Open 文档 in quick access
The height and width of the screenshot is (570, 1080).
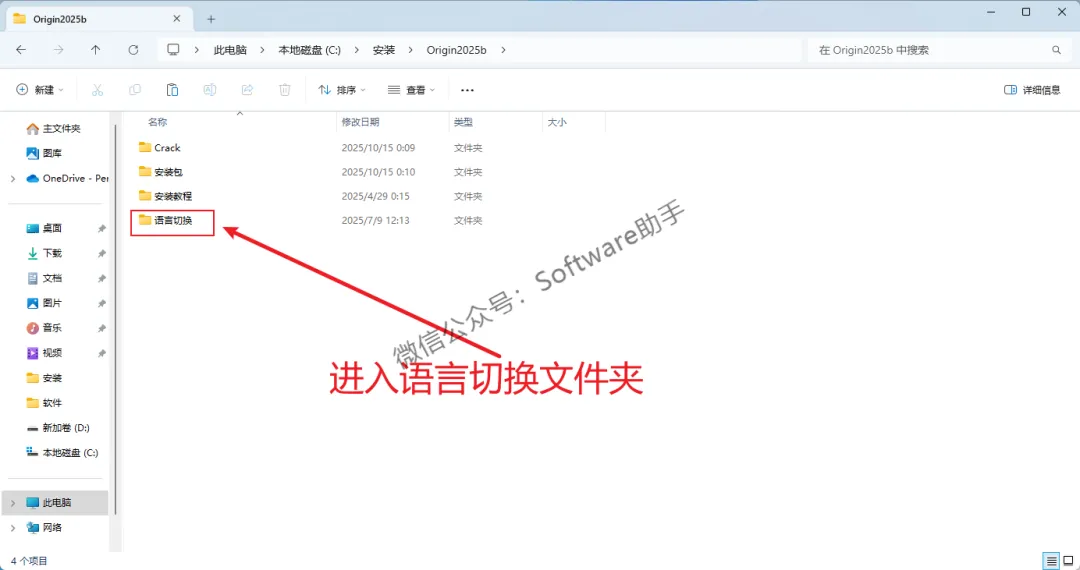click(45, 278)
